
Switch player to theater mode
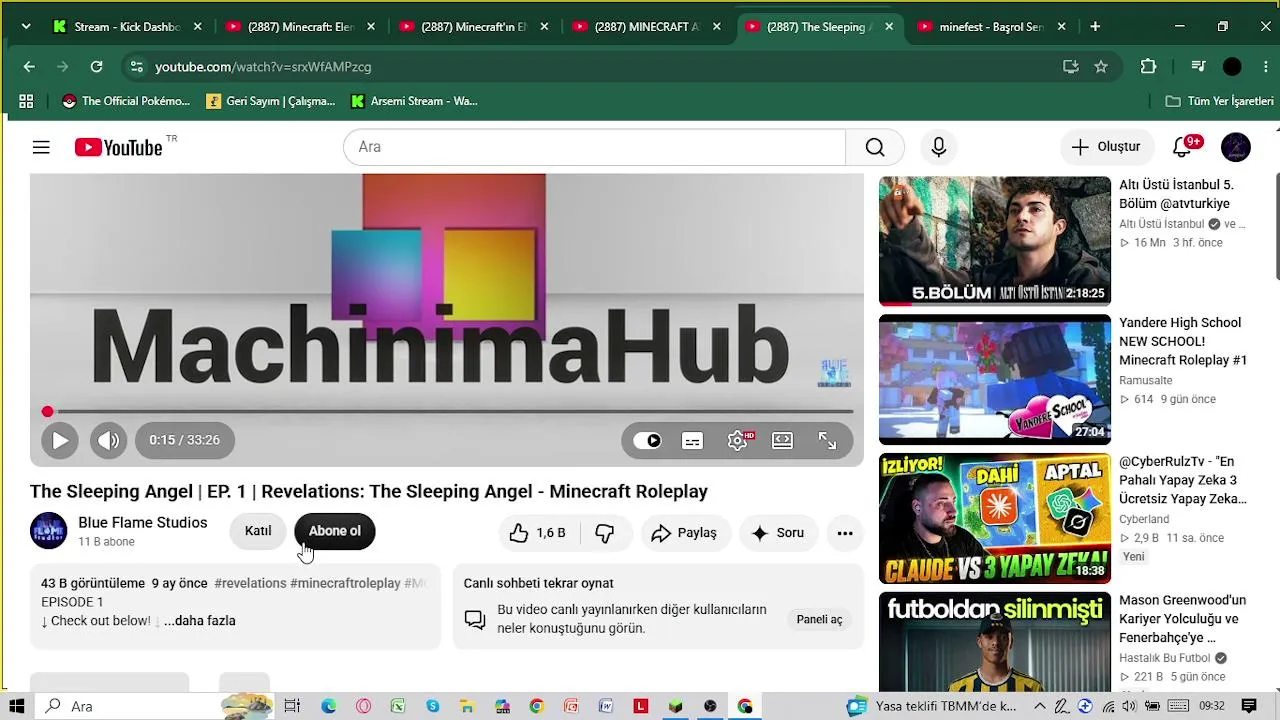point(782,440)
